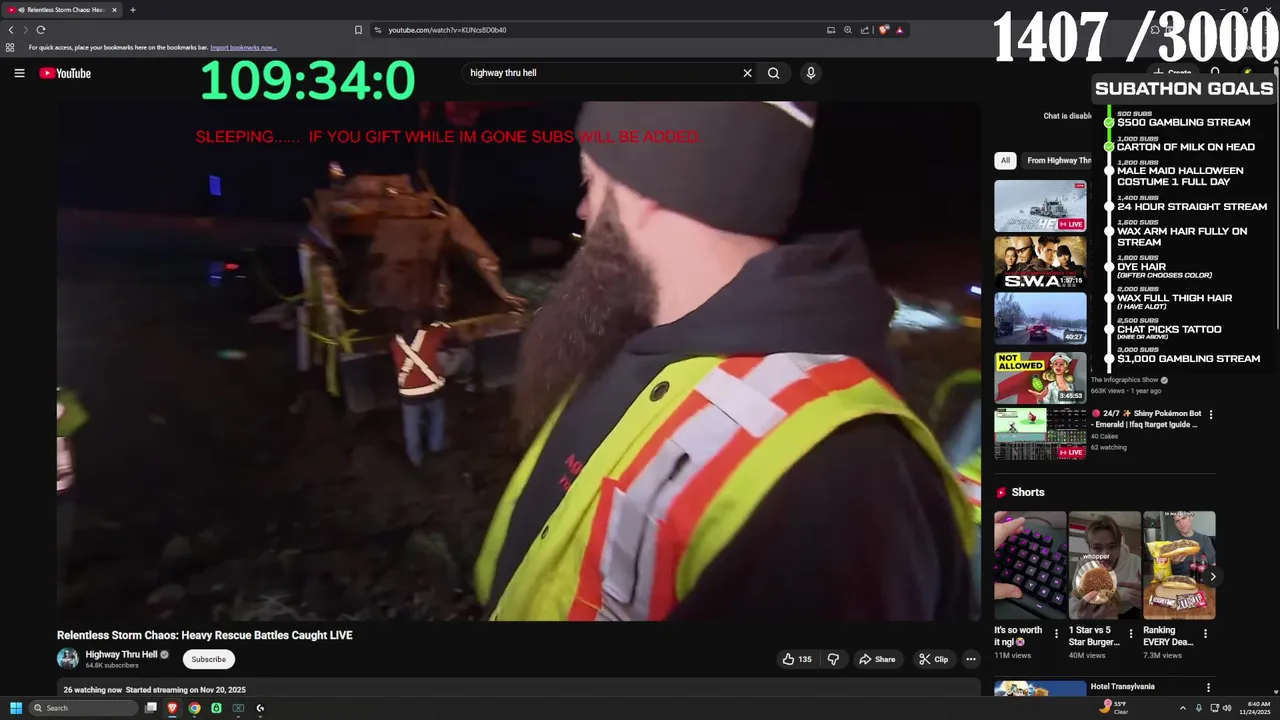Screen dimensions: 1280x720
Task: Show hidden system tray icons
Action: [1183, 708]
